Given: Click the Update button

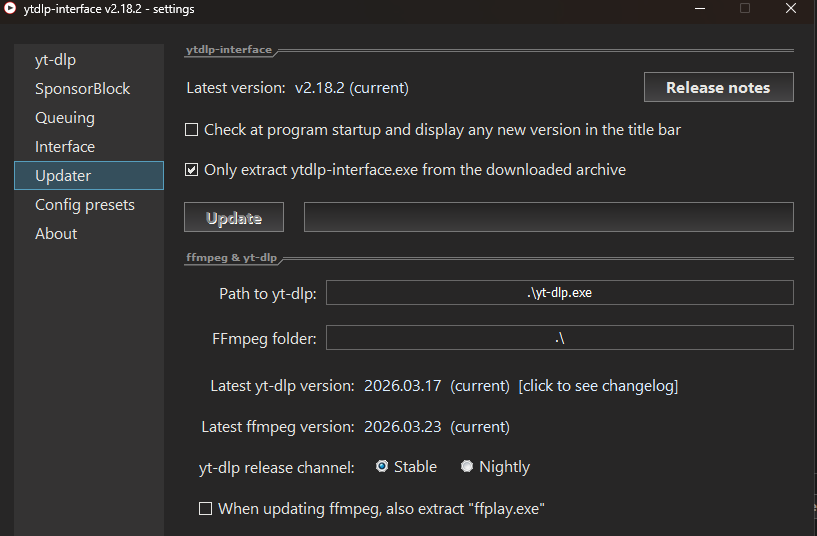Looking at the screenshot, I should point(234,217).
